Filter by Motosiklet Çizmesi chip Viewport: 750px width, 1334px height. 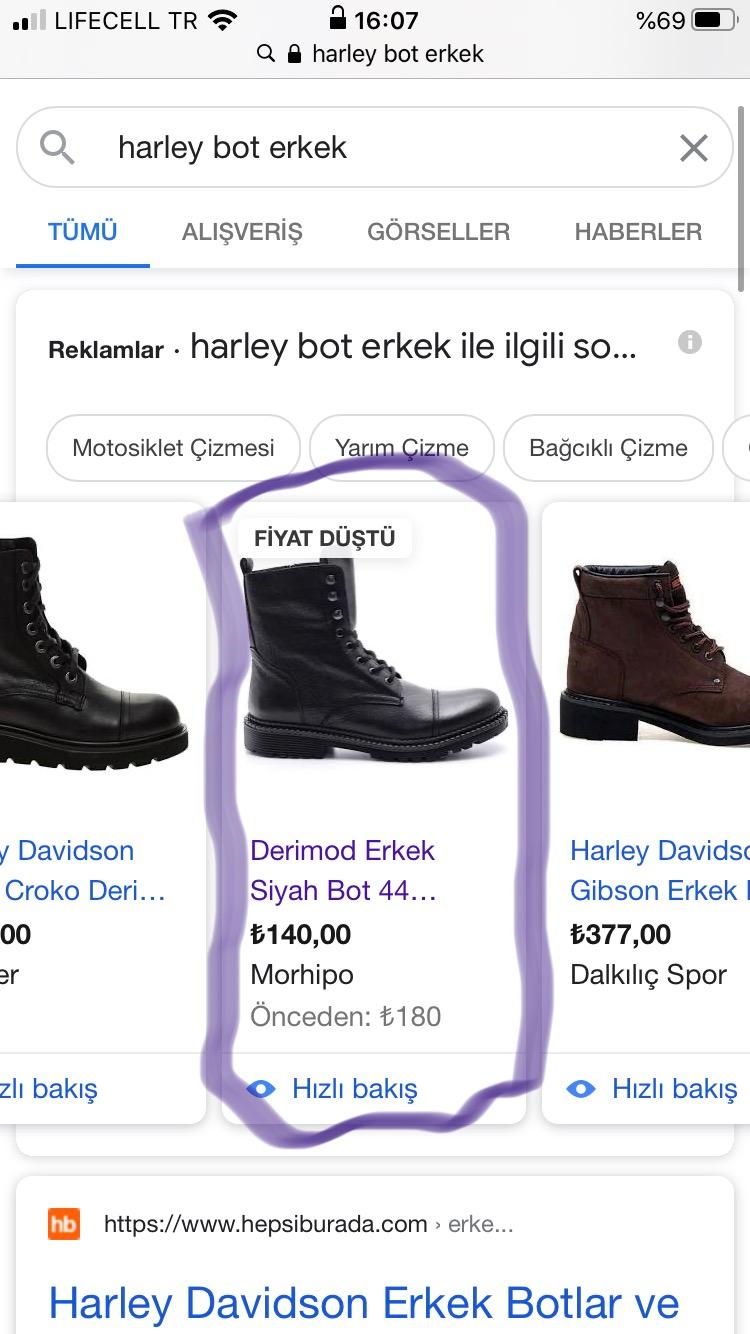tap(173, 448)
